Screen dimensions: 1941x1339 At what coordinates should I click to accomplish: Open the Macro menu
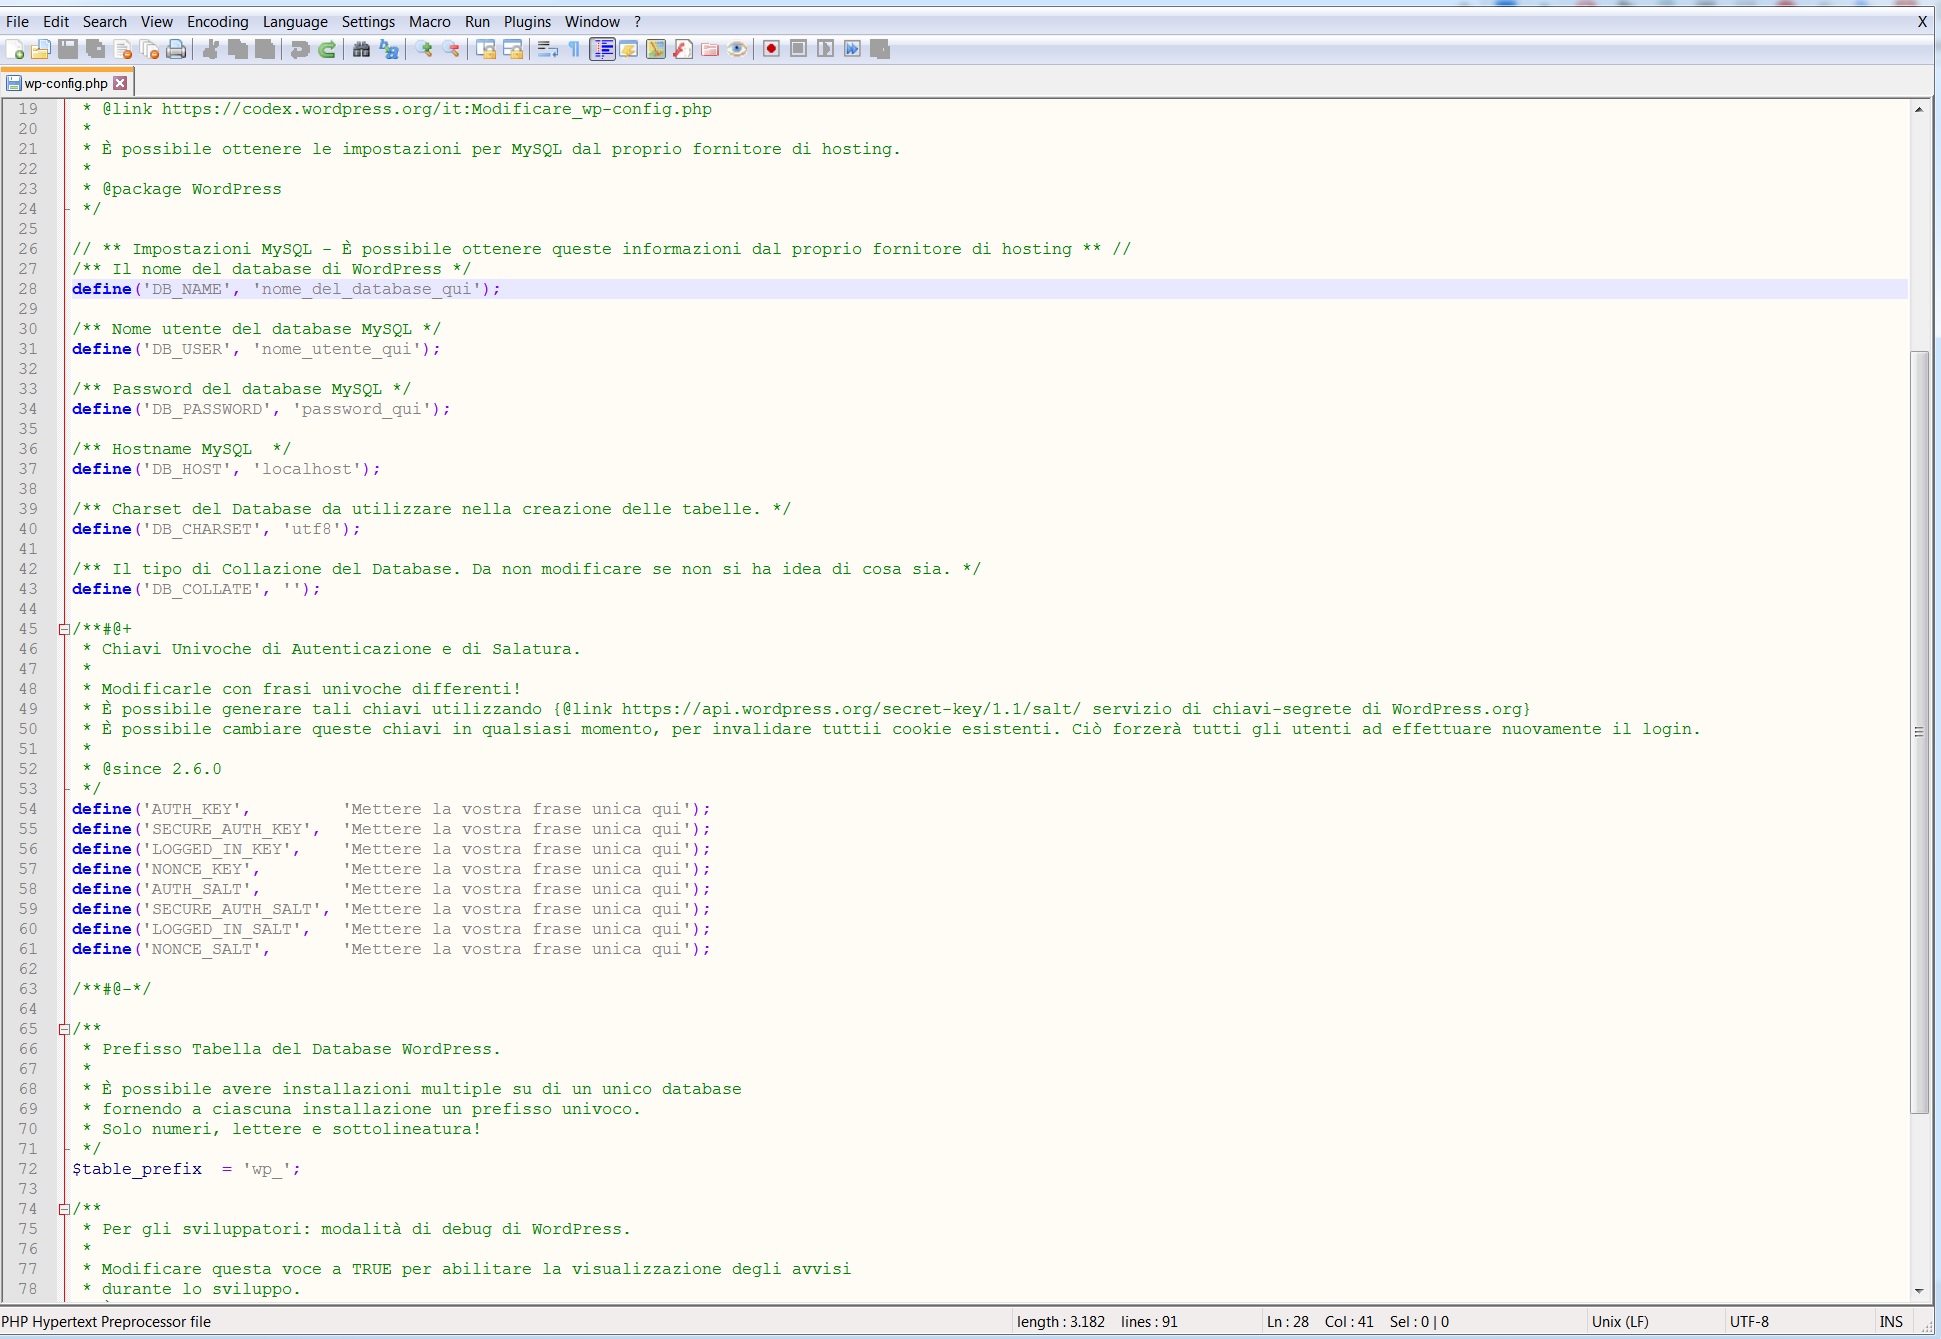[x=430, y=21]
